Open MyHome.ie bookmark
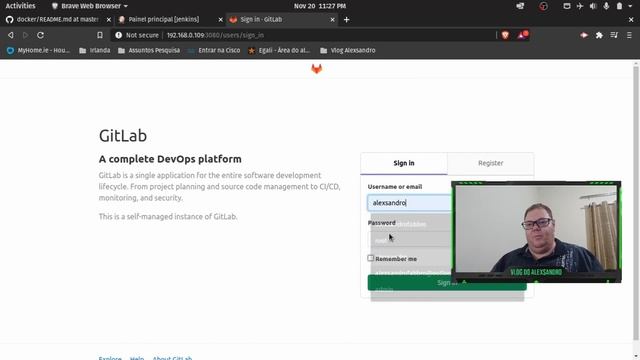Viewport: 640px width, 360px height. click(38, 51)
